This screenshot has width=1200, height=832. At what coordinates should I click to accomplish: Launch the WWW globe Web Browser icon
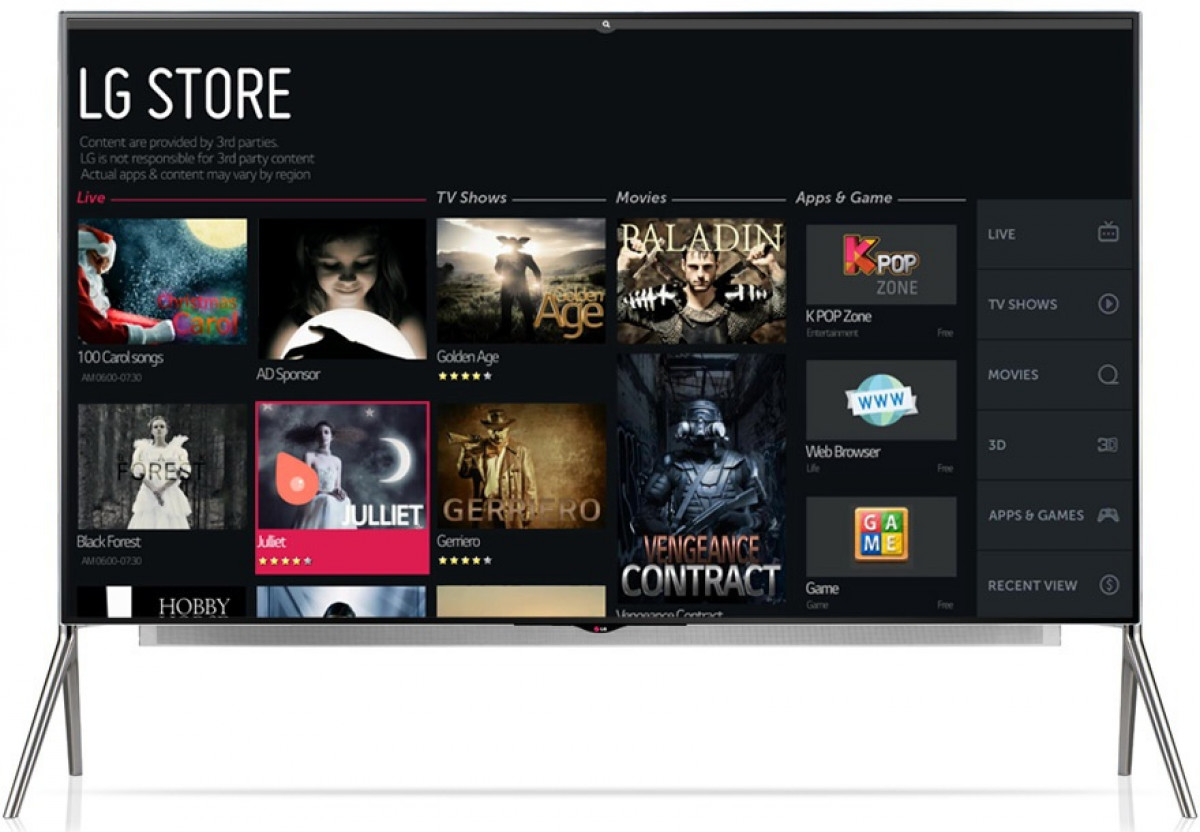(881, 400)
